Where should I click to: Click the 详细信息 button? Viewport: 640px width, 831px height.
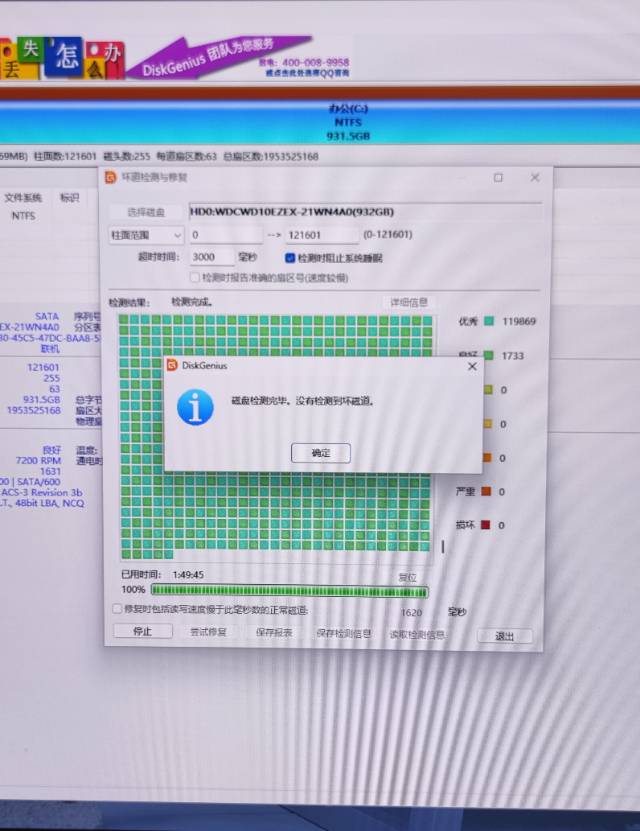click(x=408, y=302)
